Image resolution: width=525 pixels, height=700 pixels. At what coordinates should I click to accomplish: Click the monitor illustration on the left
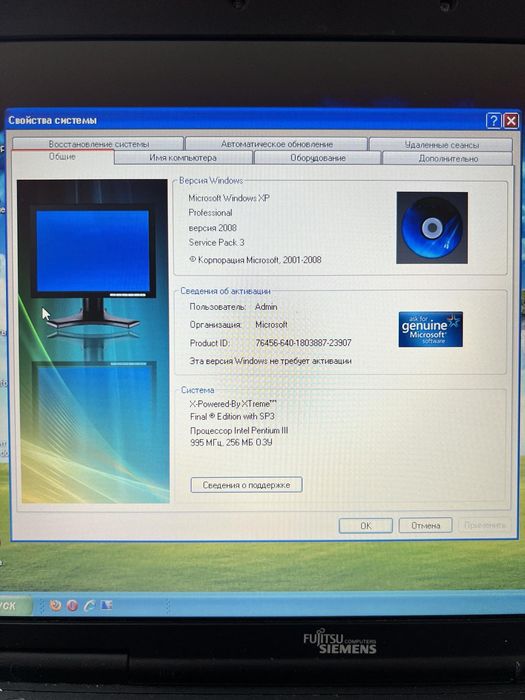[x=93, y=341]
